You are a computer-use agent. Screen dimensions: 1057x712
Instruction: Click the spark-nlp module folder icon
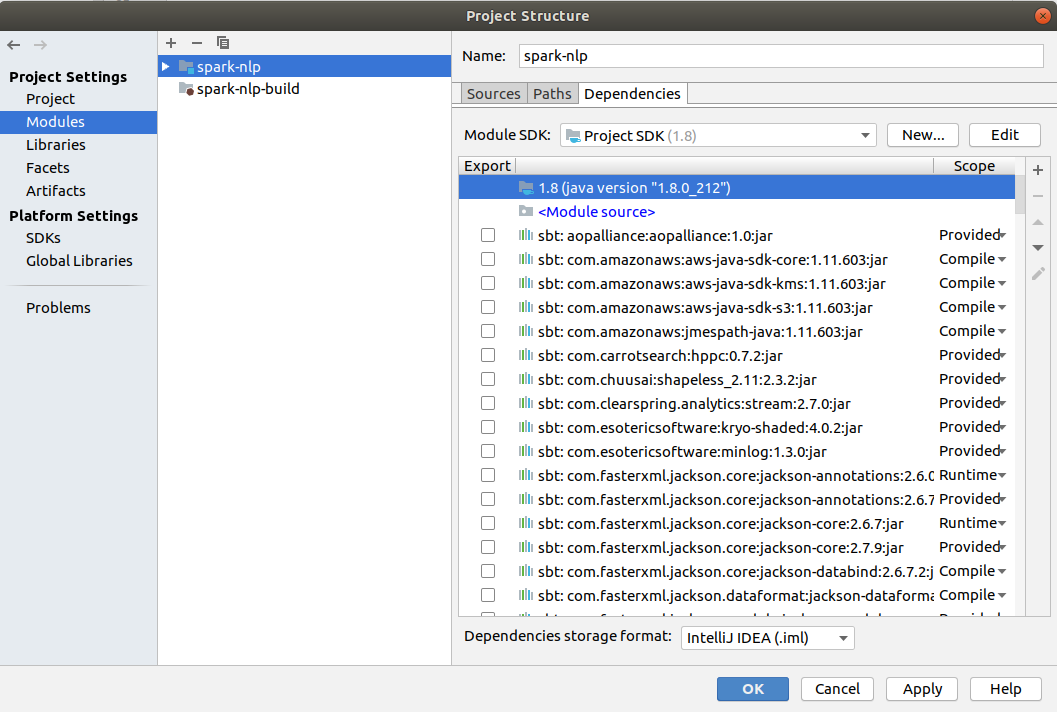point(186,66)
